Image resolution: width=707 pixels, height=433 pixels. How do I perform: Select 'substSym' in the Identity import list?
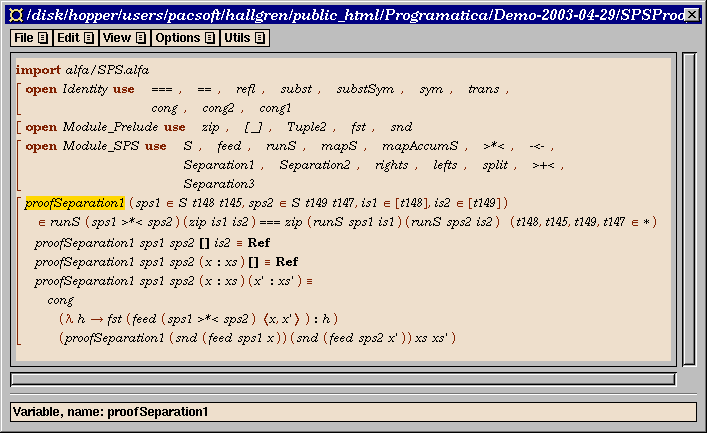coord(364,89)
